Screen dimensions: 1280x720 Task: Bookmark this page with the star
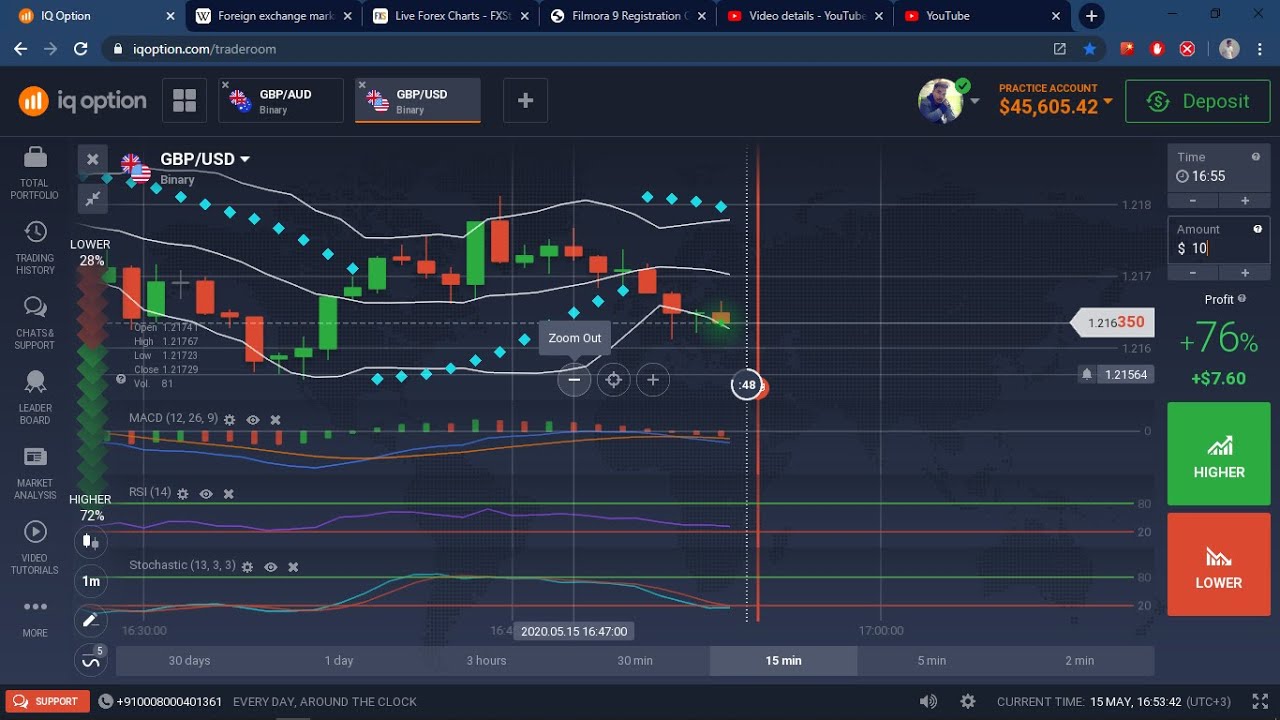click(x=1090, y=49)
